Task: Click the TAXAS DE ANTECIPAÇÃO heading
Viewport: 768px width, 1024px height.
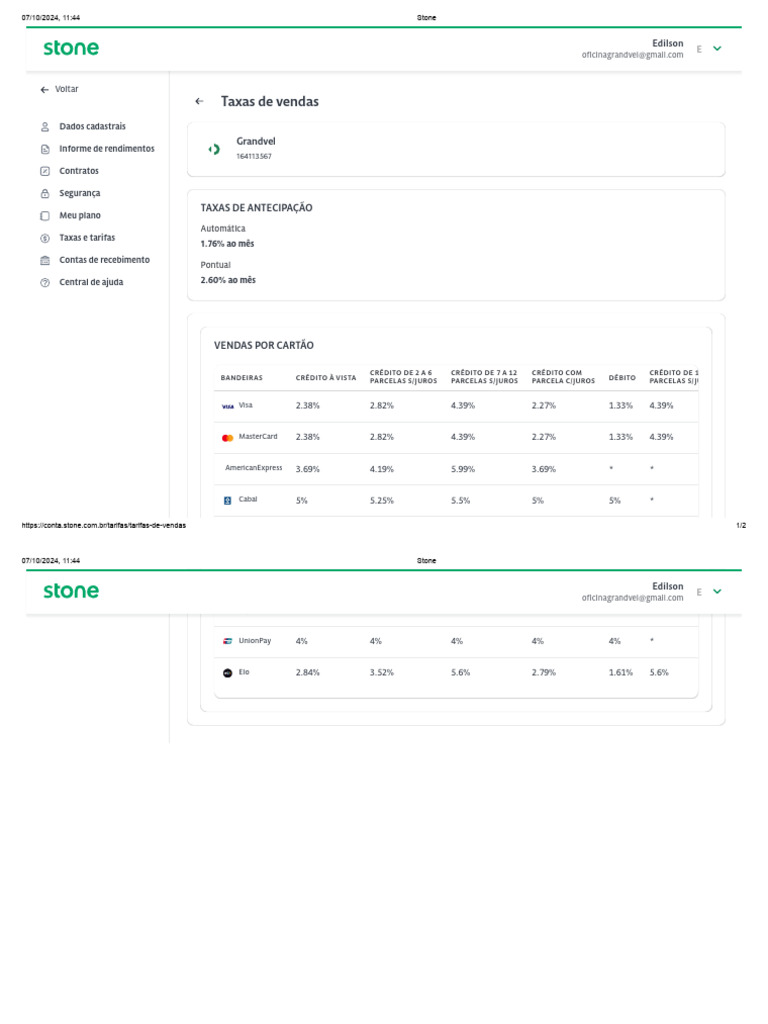Action: pos(256,208)
